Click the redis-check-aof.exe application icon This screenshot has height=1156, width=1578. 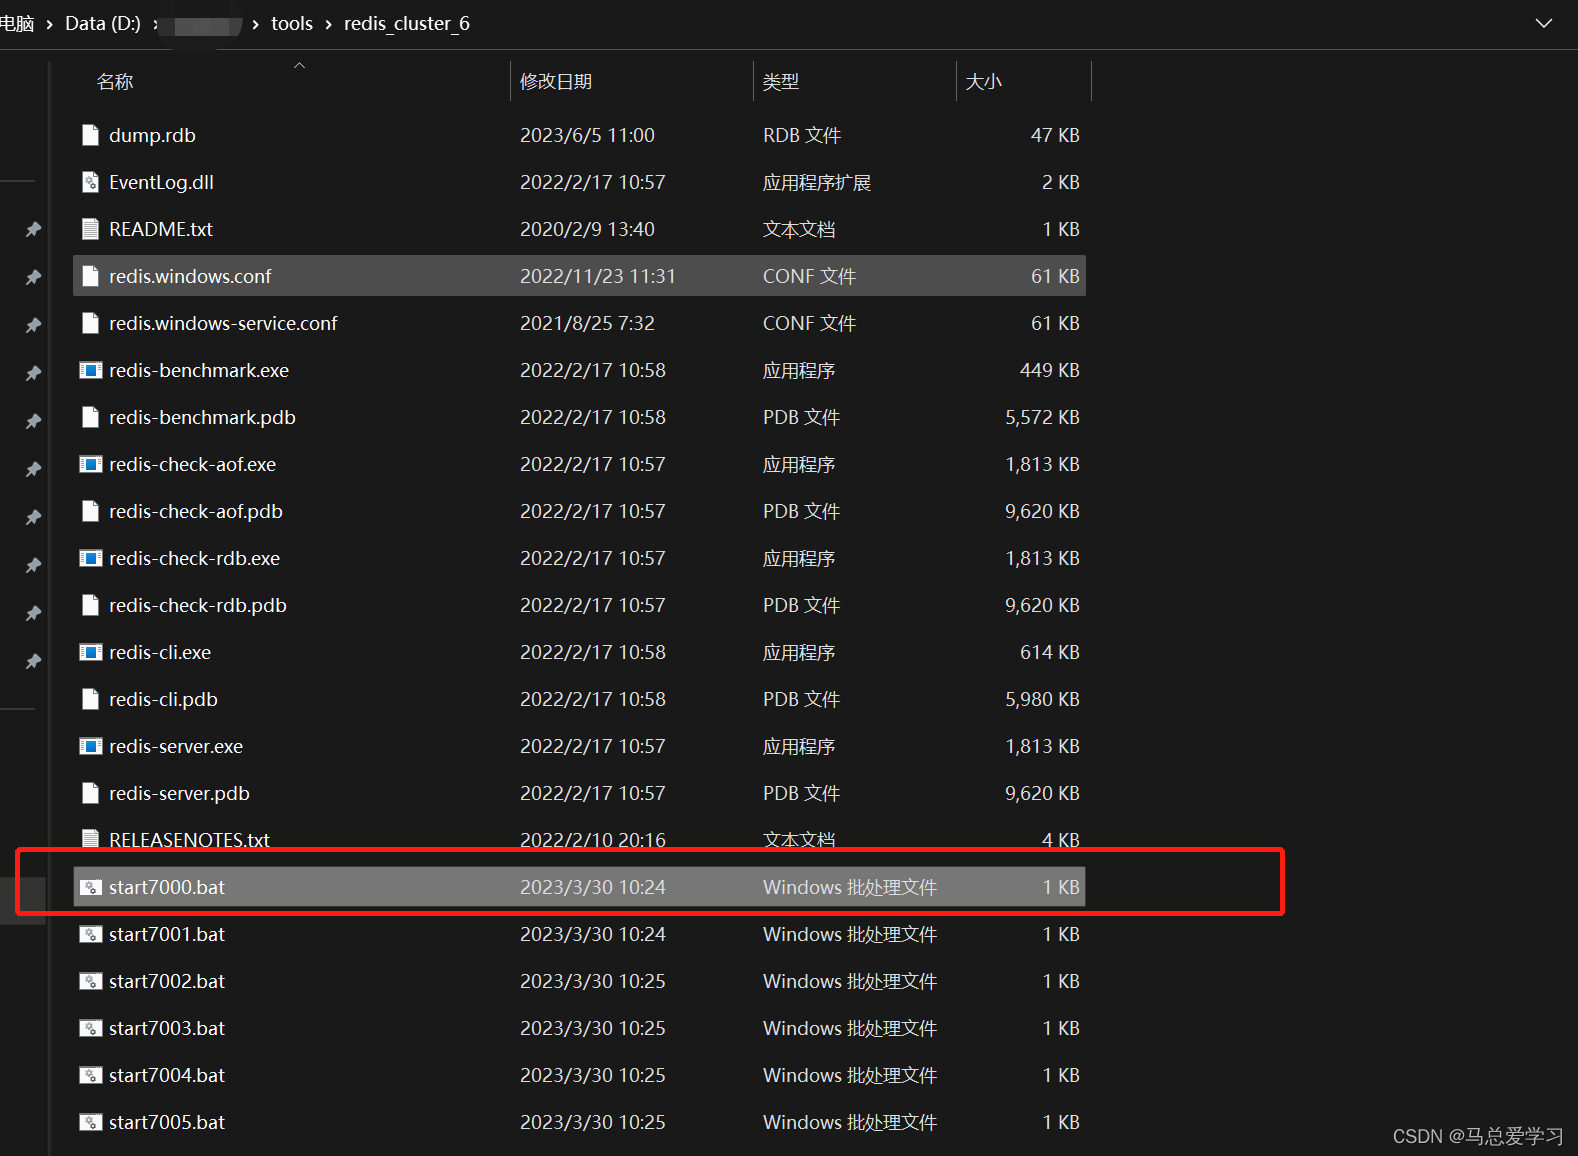click(x=90, y=464)
